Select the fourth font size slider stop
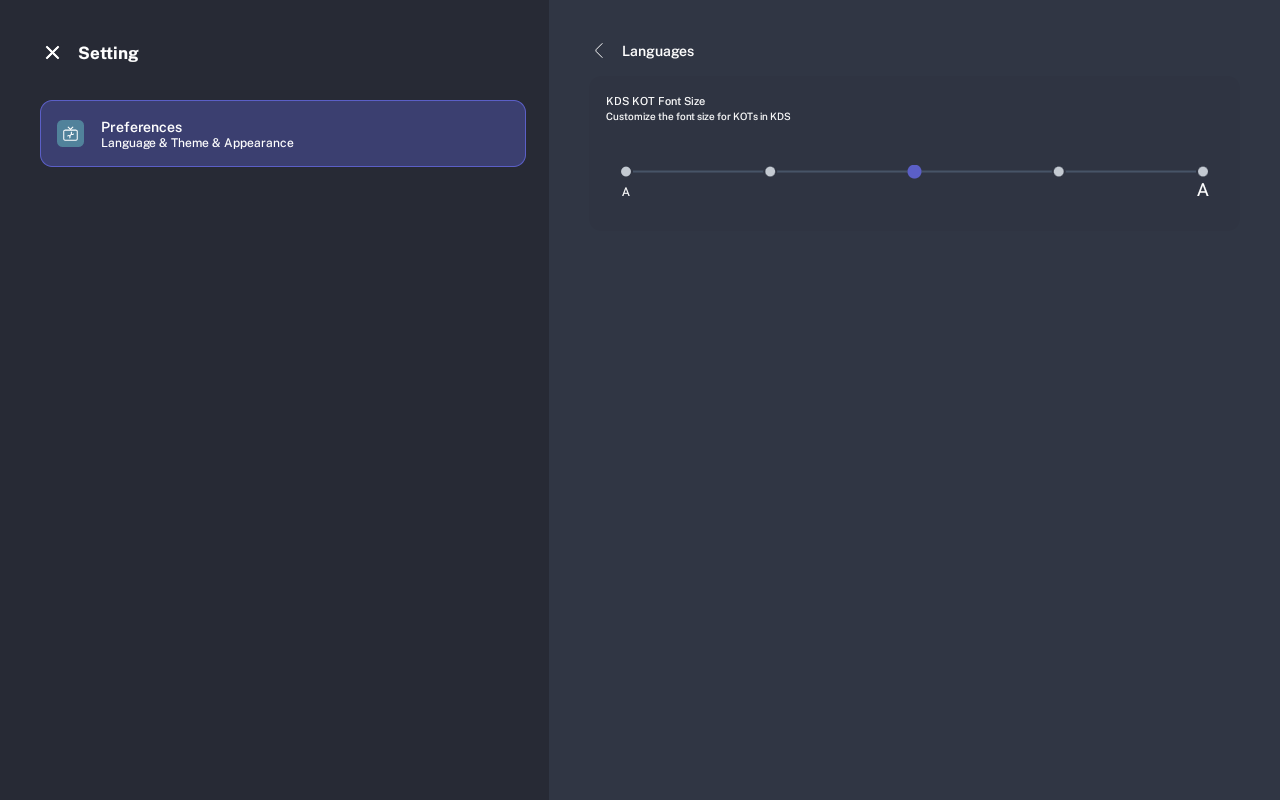1280x800 pixels. 1059,172
